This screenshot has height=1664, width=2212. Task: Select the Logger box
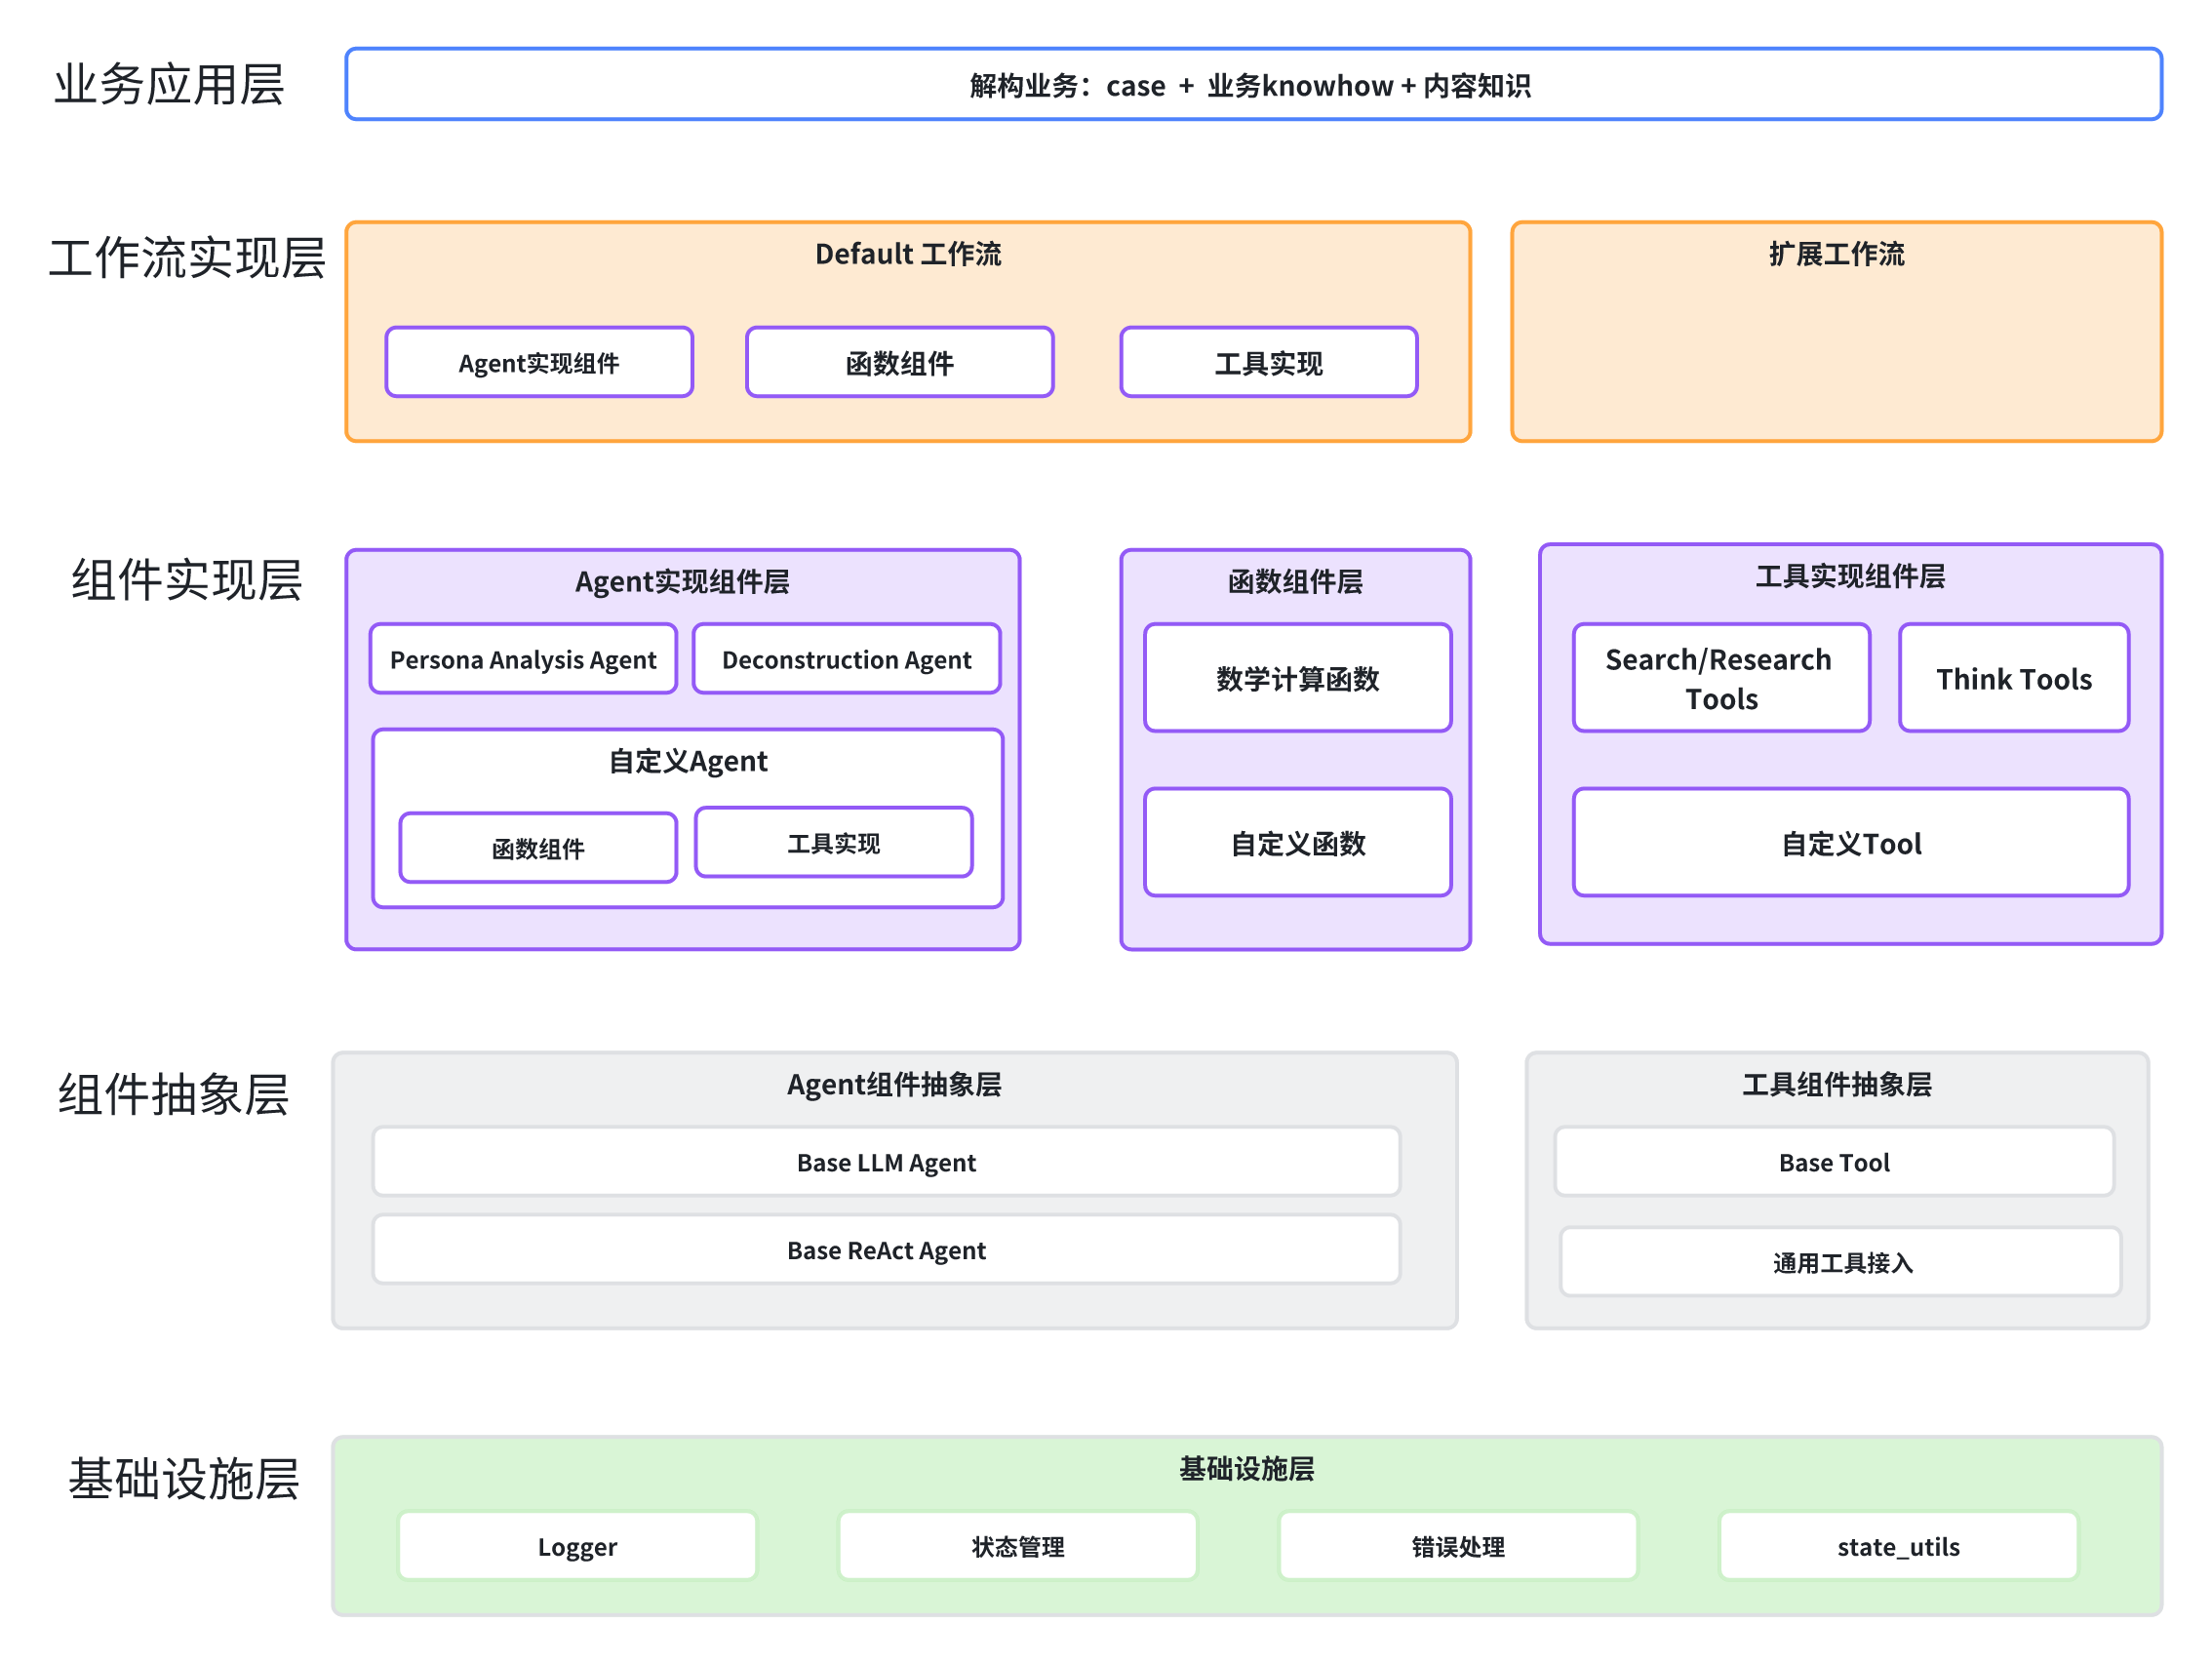(x=577, y=1546)
